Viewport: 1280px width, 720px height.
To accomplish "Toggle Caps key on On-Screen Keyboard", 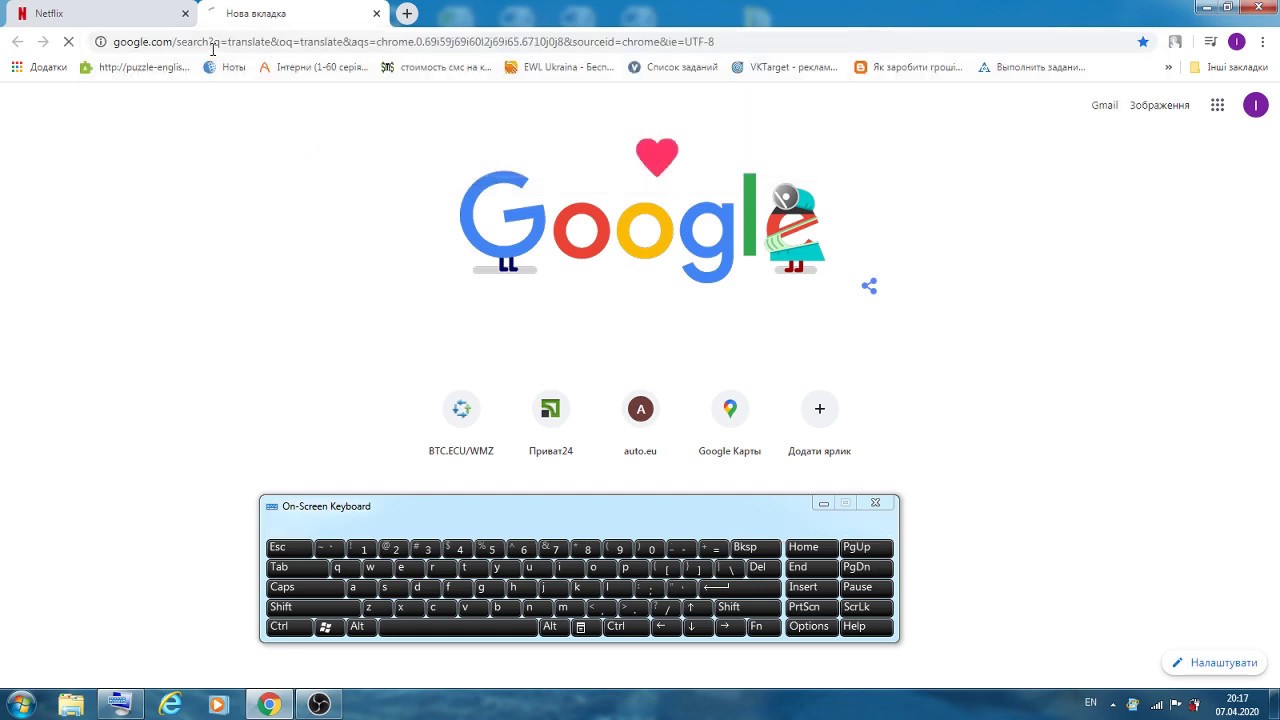I will (304, 588).
